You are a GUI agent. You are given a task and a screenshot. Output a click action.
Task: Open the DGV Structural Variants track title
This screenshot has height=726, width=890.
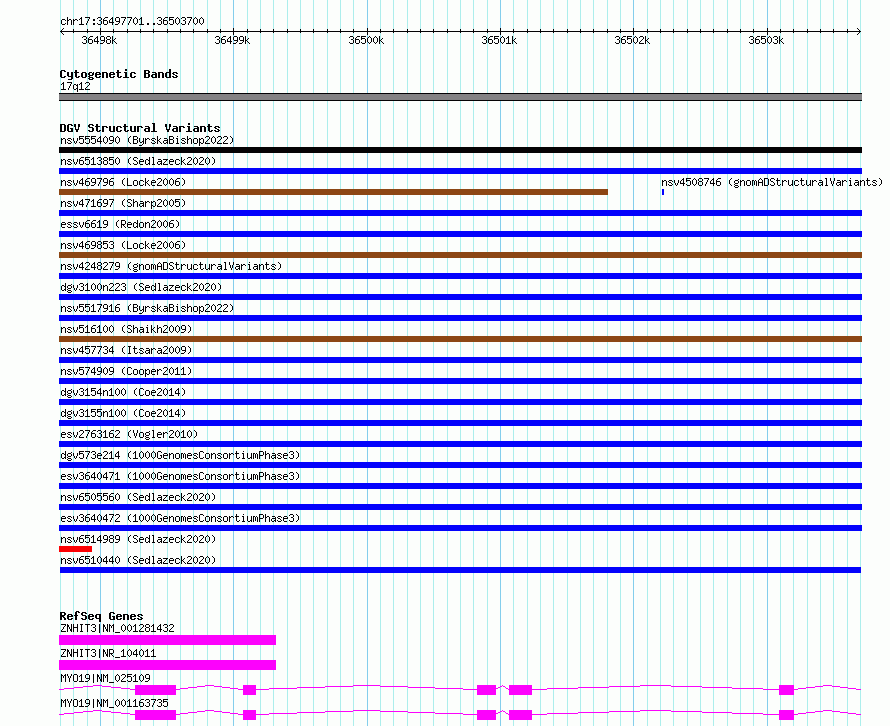[x=140, y=128]
